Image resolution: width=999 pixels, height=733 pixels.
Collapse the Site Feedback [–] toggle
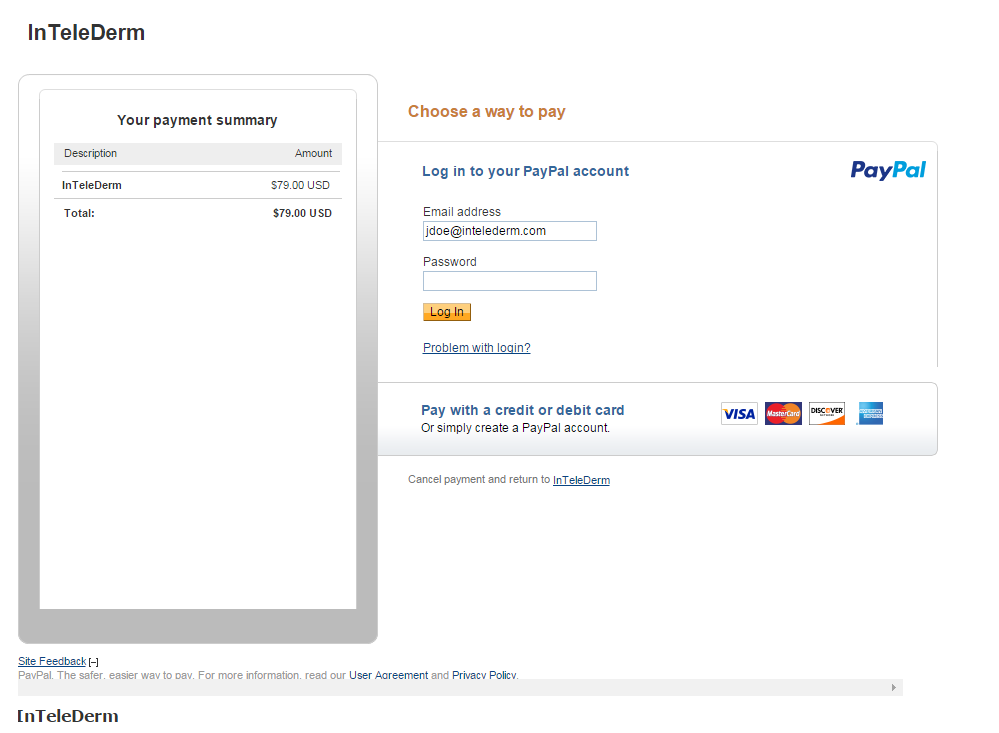pos(94,662)
